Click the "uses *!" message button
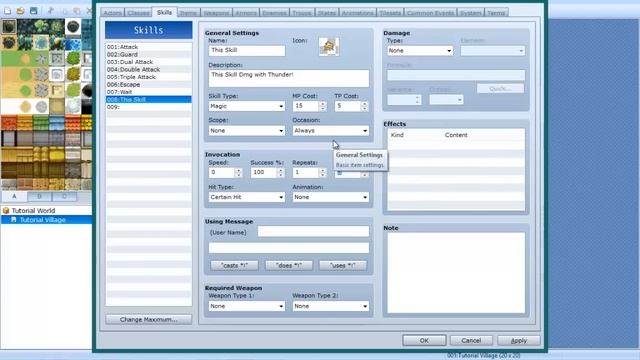 (x=343, y=265)
